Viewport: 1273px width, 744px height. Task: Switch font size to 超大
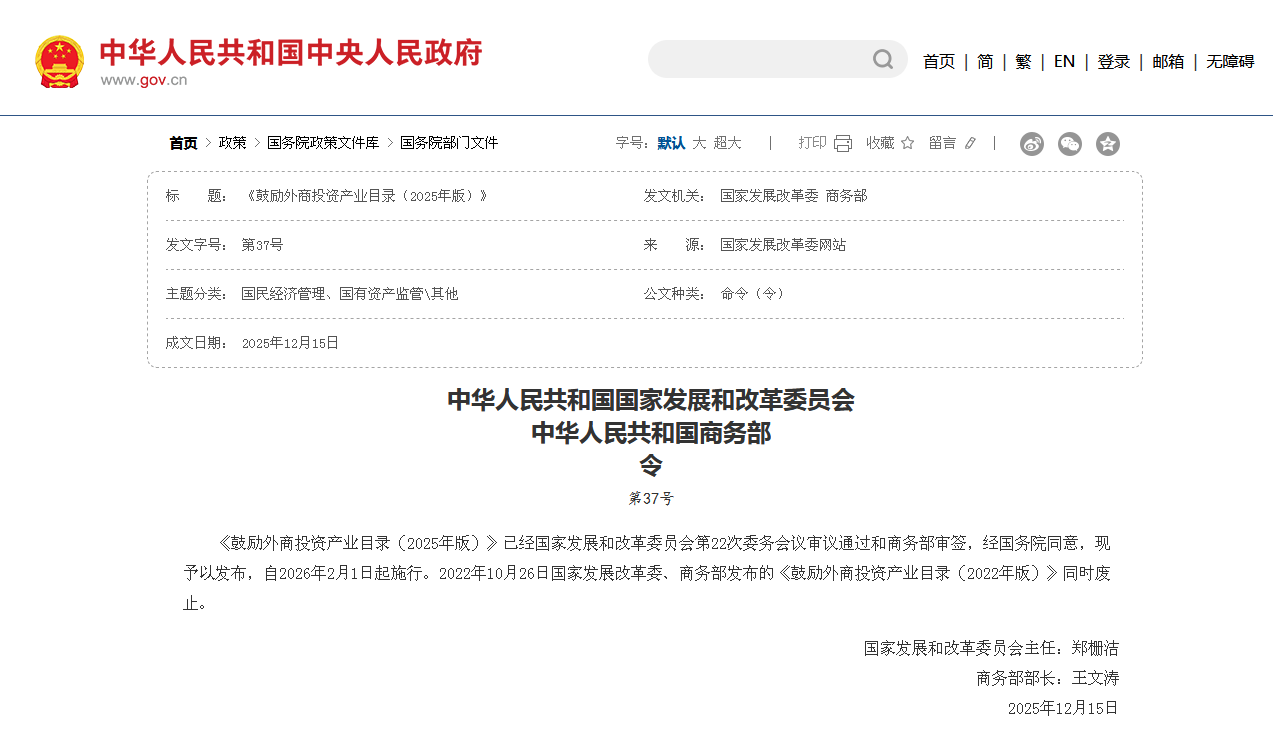[727, 143]
